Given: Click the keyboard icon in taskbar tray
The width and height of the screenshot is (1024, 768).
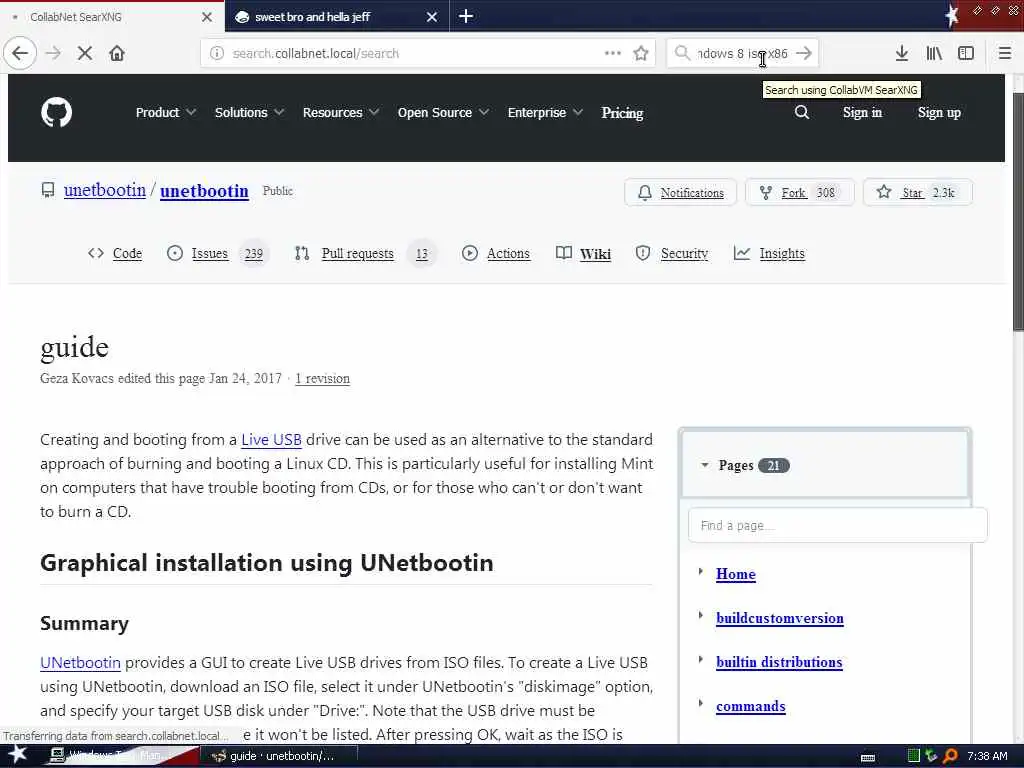Looking at the screenshot, I should (868, 758).
